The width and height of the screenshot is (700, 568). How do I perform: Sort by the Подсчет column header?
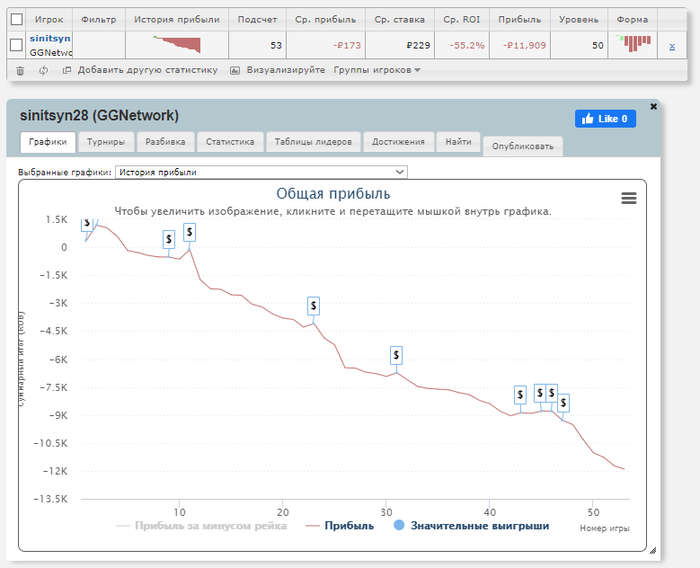click(x=257, y=20)
